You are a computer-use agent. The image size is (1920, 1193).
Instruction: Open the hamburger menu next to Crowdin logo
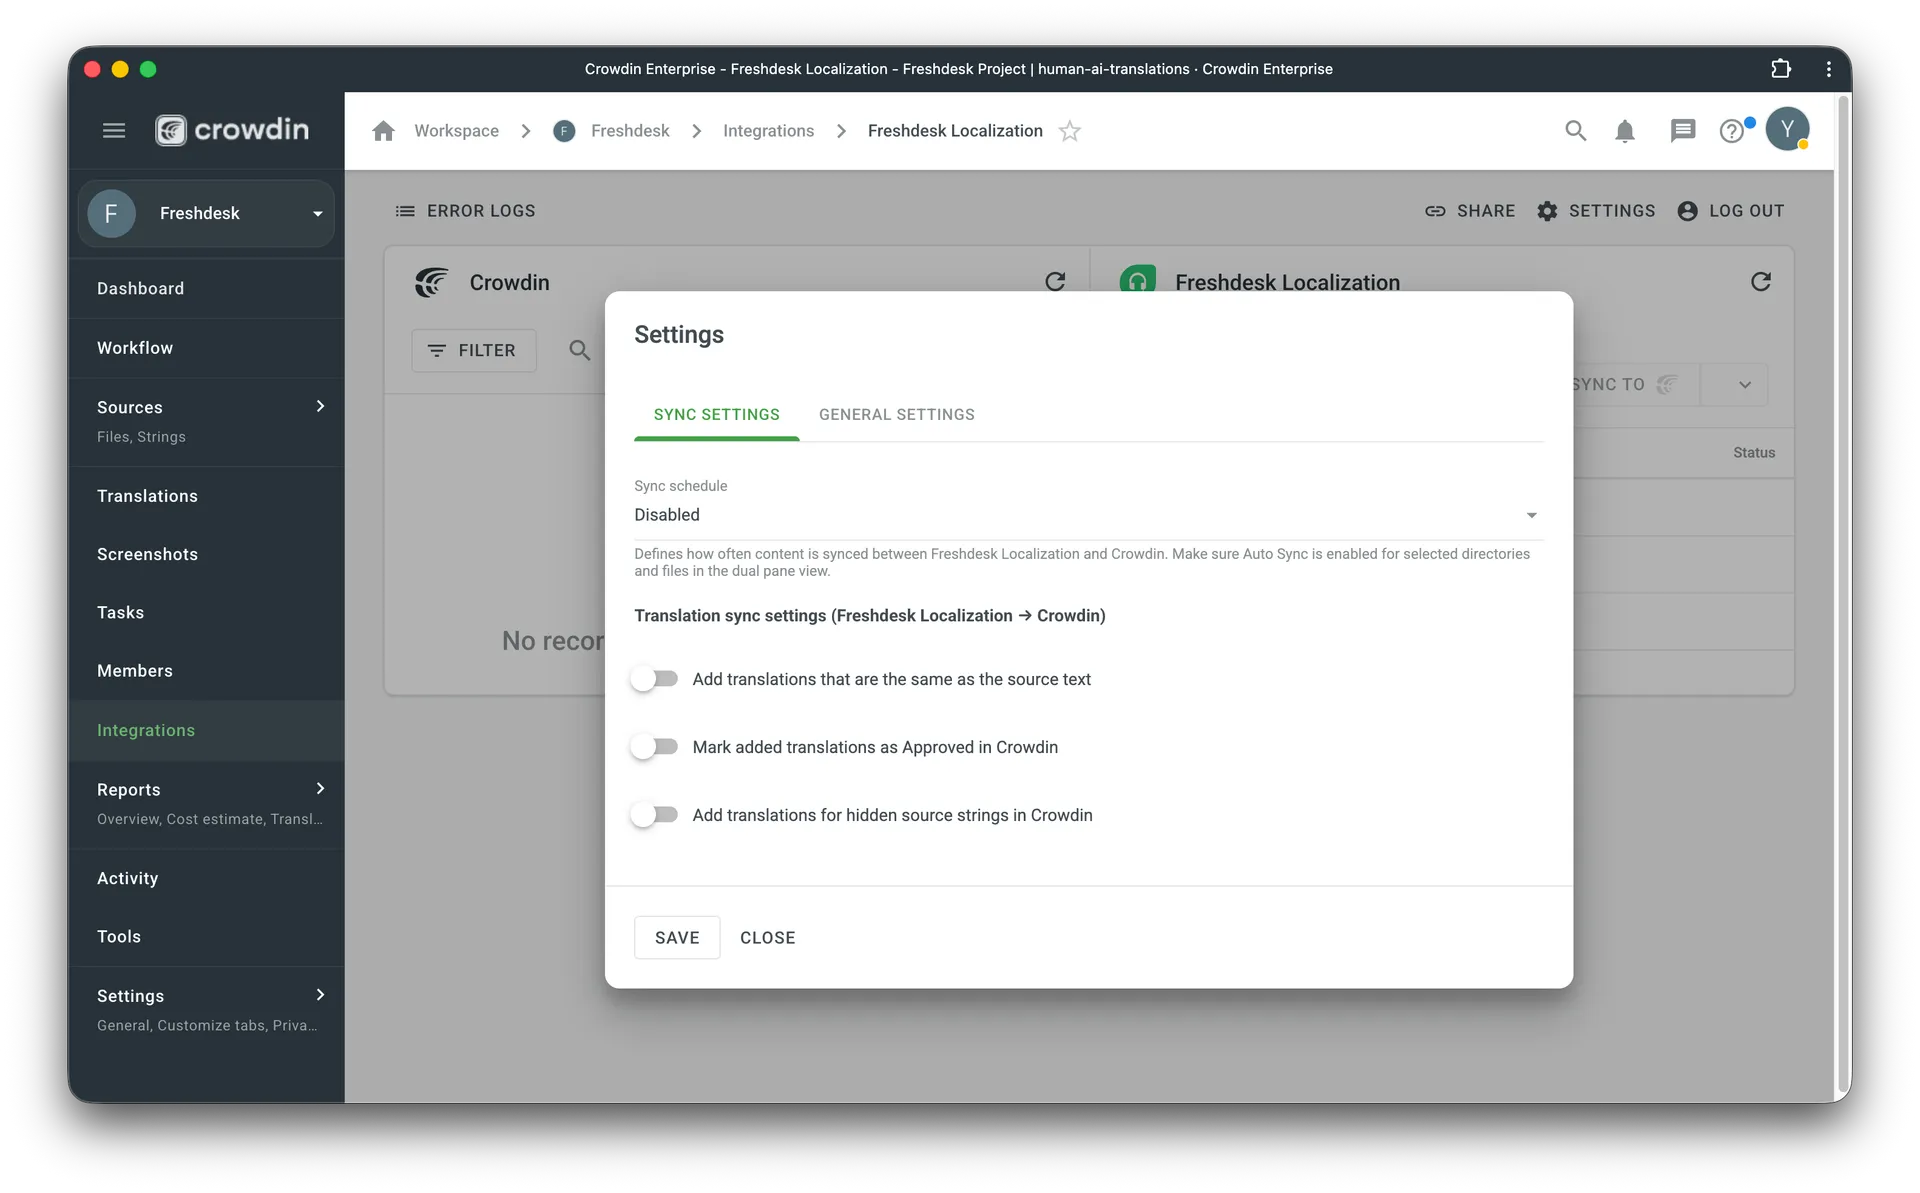click(114, 130)
